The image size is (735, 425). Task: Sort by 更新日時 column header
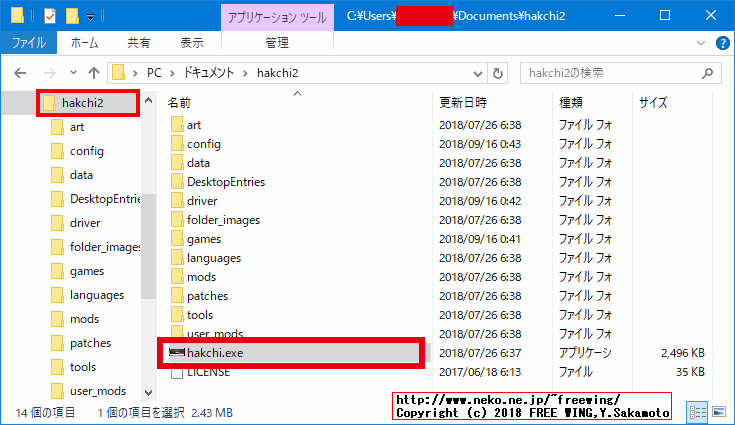coord(463,102)
